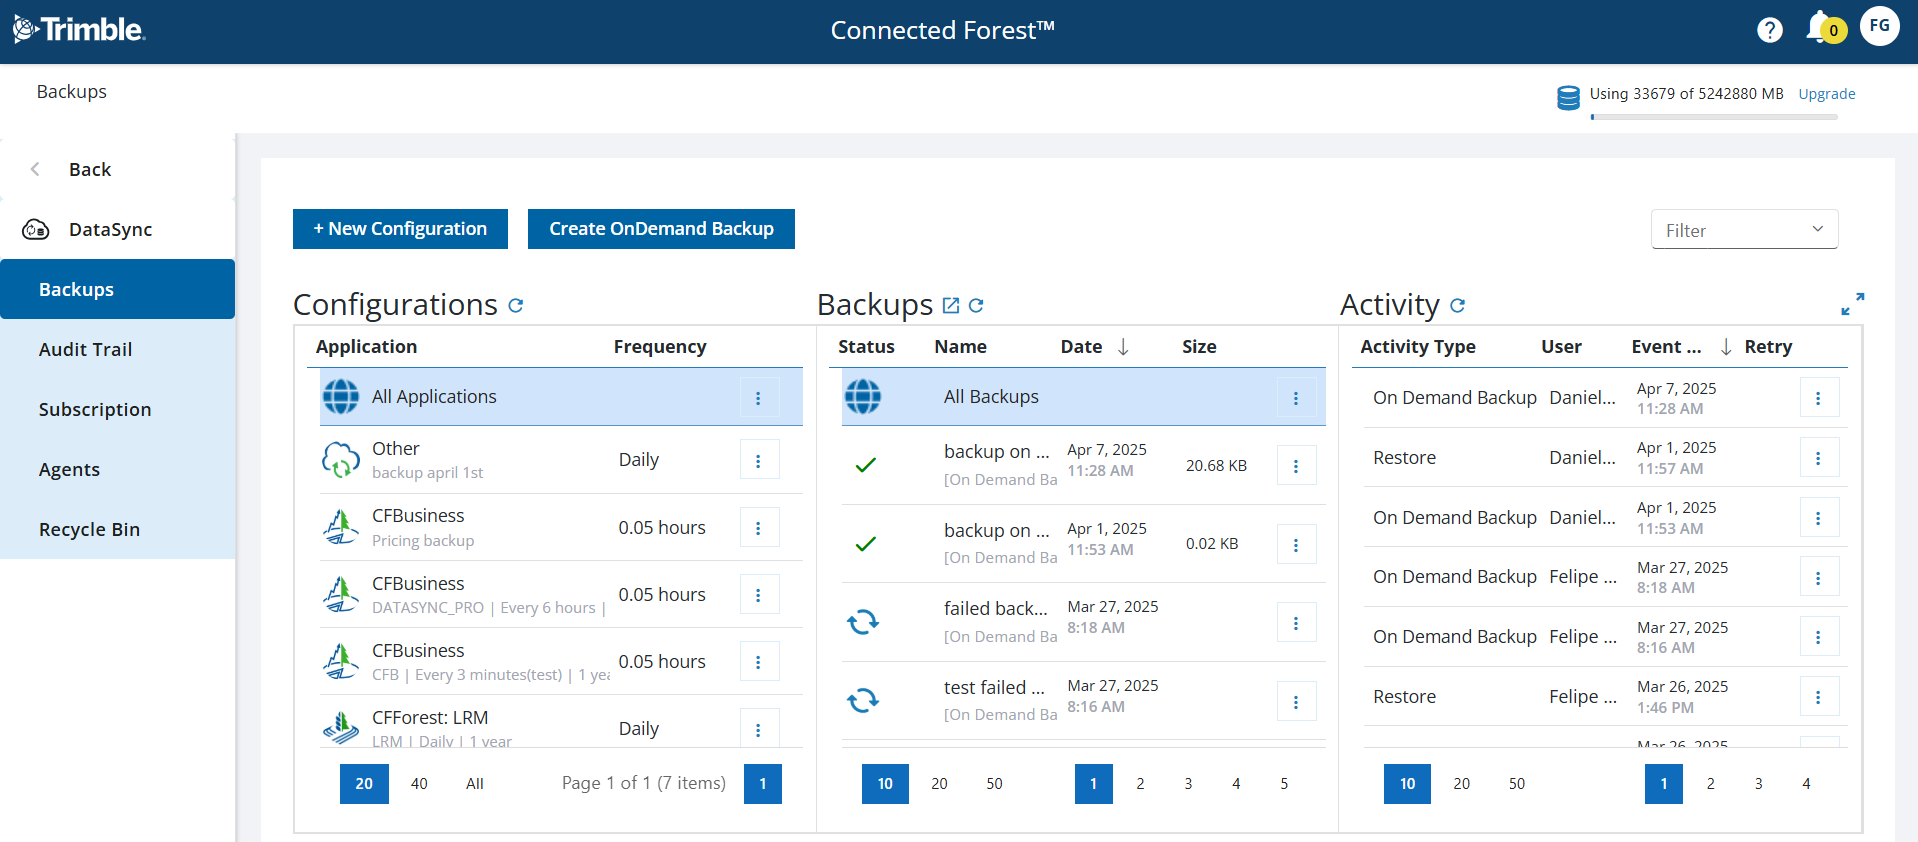This screenshot has height=842, width=1918.
Task: Open options for Apr 1 11:57 Restore activity
Action: (1819, 458)
